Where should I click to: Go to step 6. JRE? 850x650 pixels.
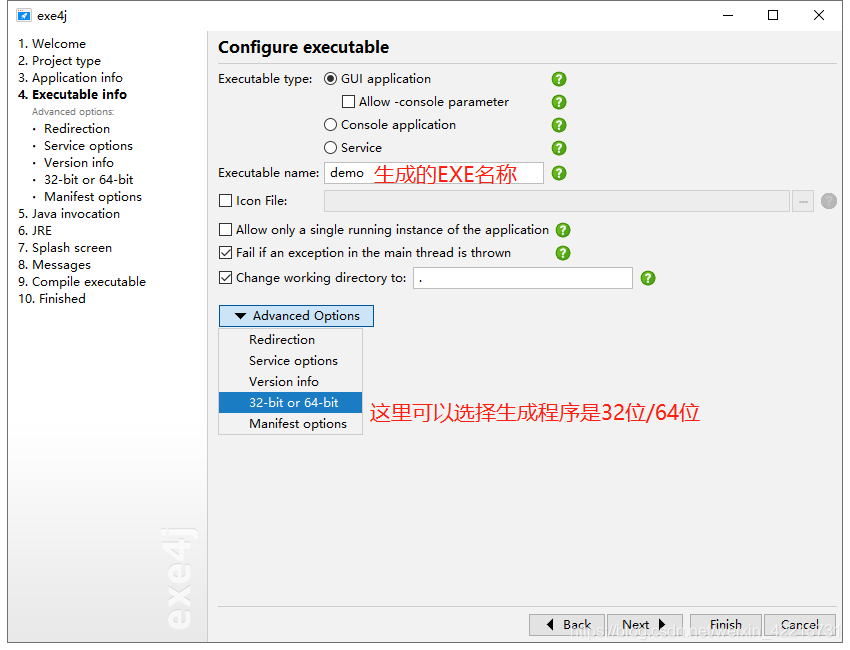point(35,231)
